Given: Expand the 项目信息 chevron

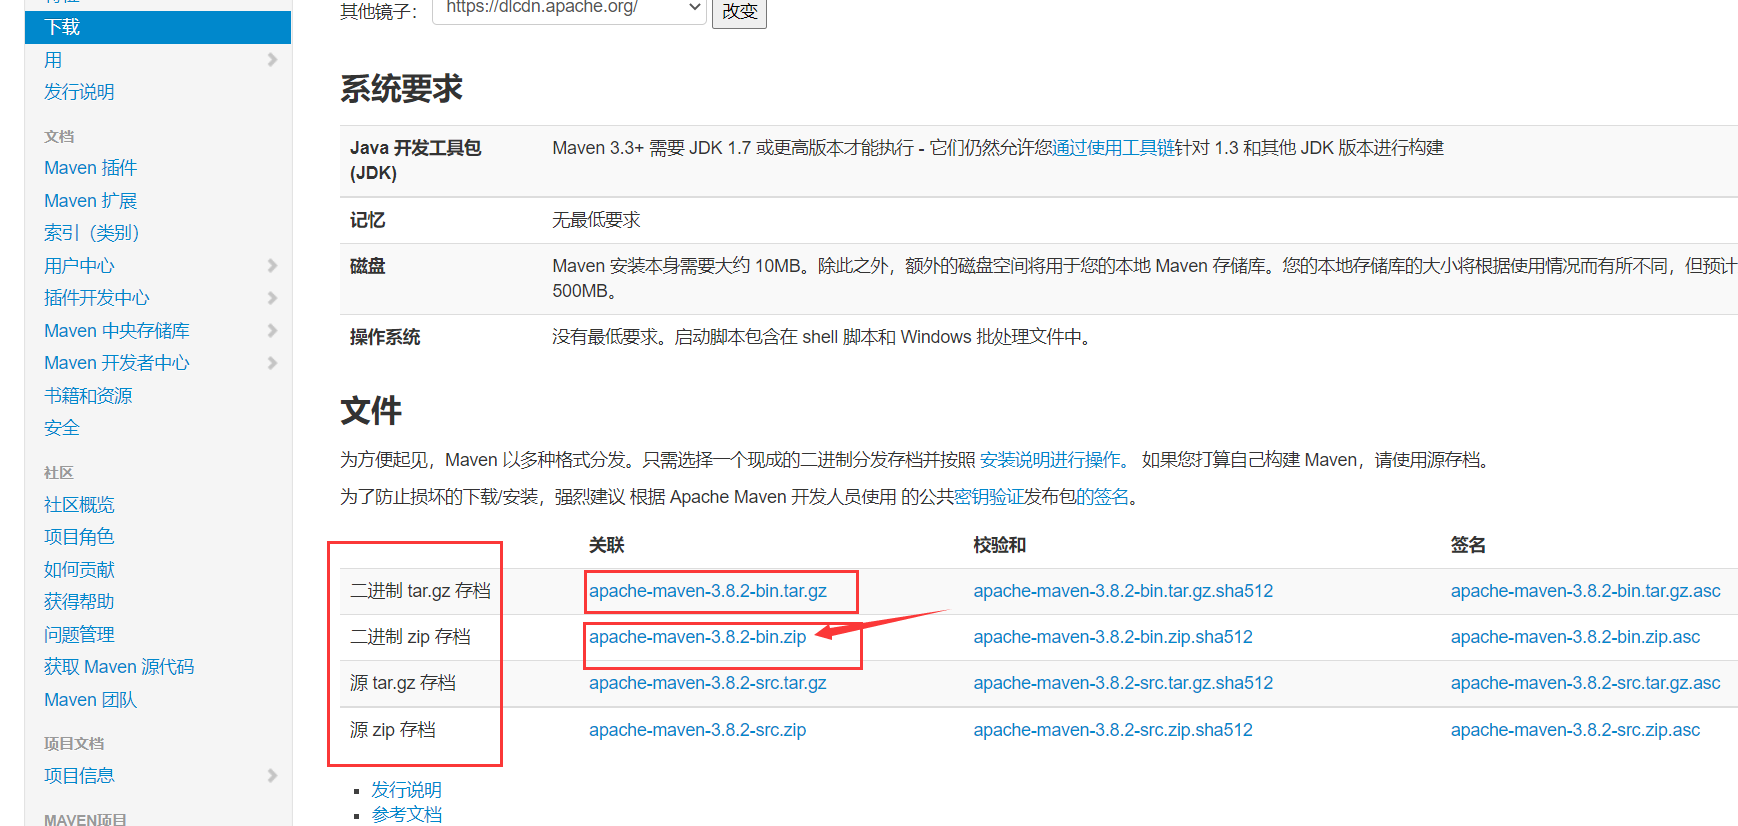Looking at the screenshot, I should point(272,776).
